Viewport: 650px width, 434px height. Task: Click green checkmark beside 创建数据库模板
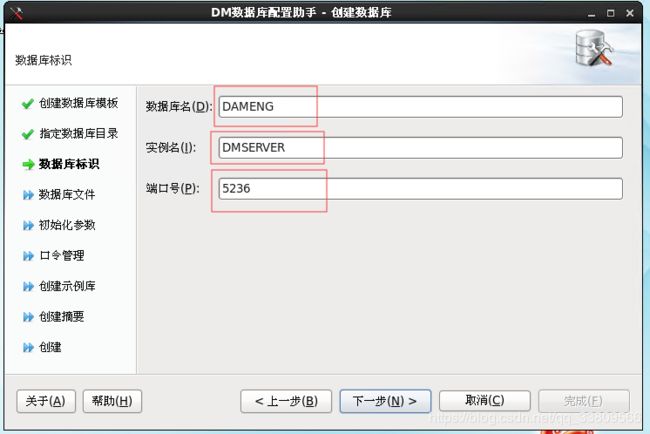(x=28, y=103)
